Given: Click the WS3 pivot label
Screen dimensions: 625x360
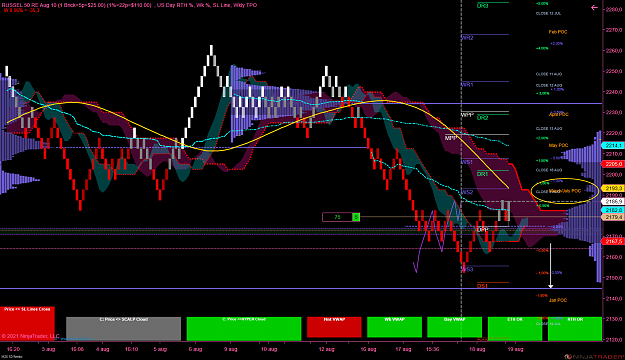Looking at the screenshot, I should [x=467, y=270].
